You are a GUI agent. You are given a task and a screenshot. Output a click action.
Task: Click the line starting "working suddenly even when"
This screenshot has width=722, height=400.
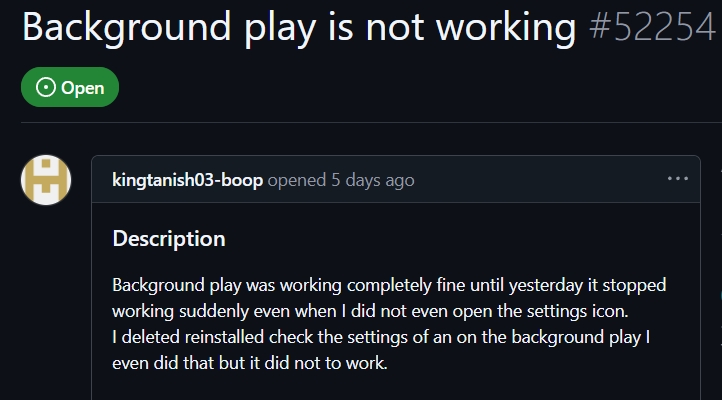coord(370,311)
